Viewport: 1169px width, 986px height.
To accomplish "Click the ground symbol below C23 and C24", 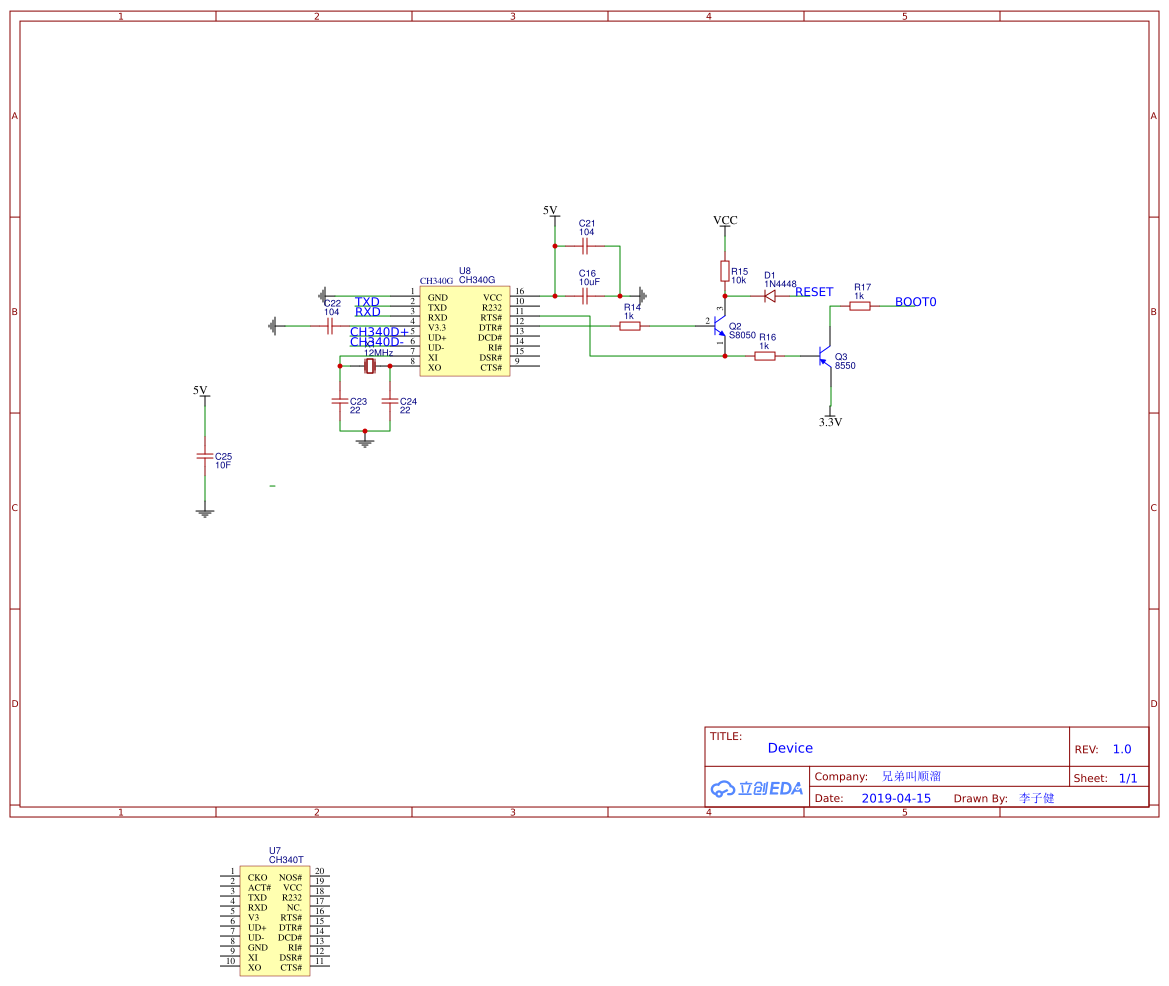I will 365,439.
